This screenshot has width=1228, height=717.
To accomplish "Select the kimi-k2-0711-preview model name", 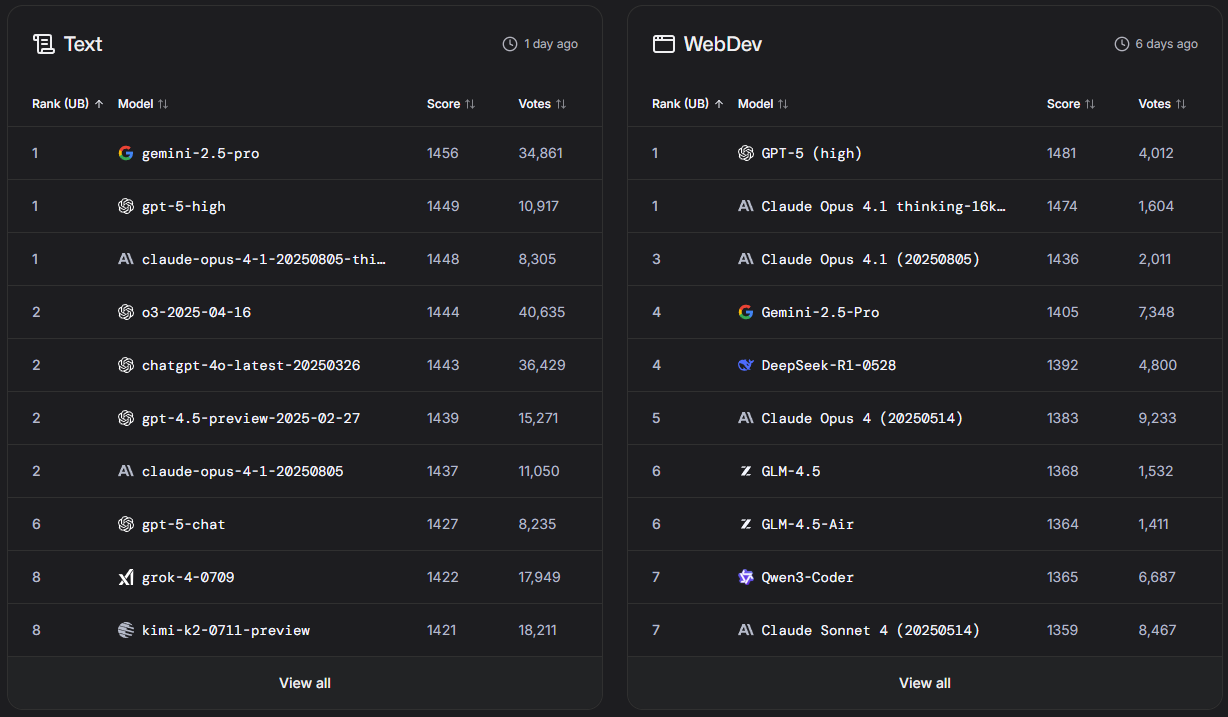I will tap(226, 630).
